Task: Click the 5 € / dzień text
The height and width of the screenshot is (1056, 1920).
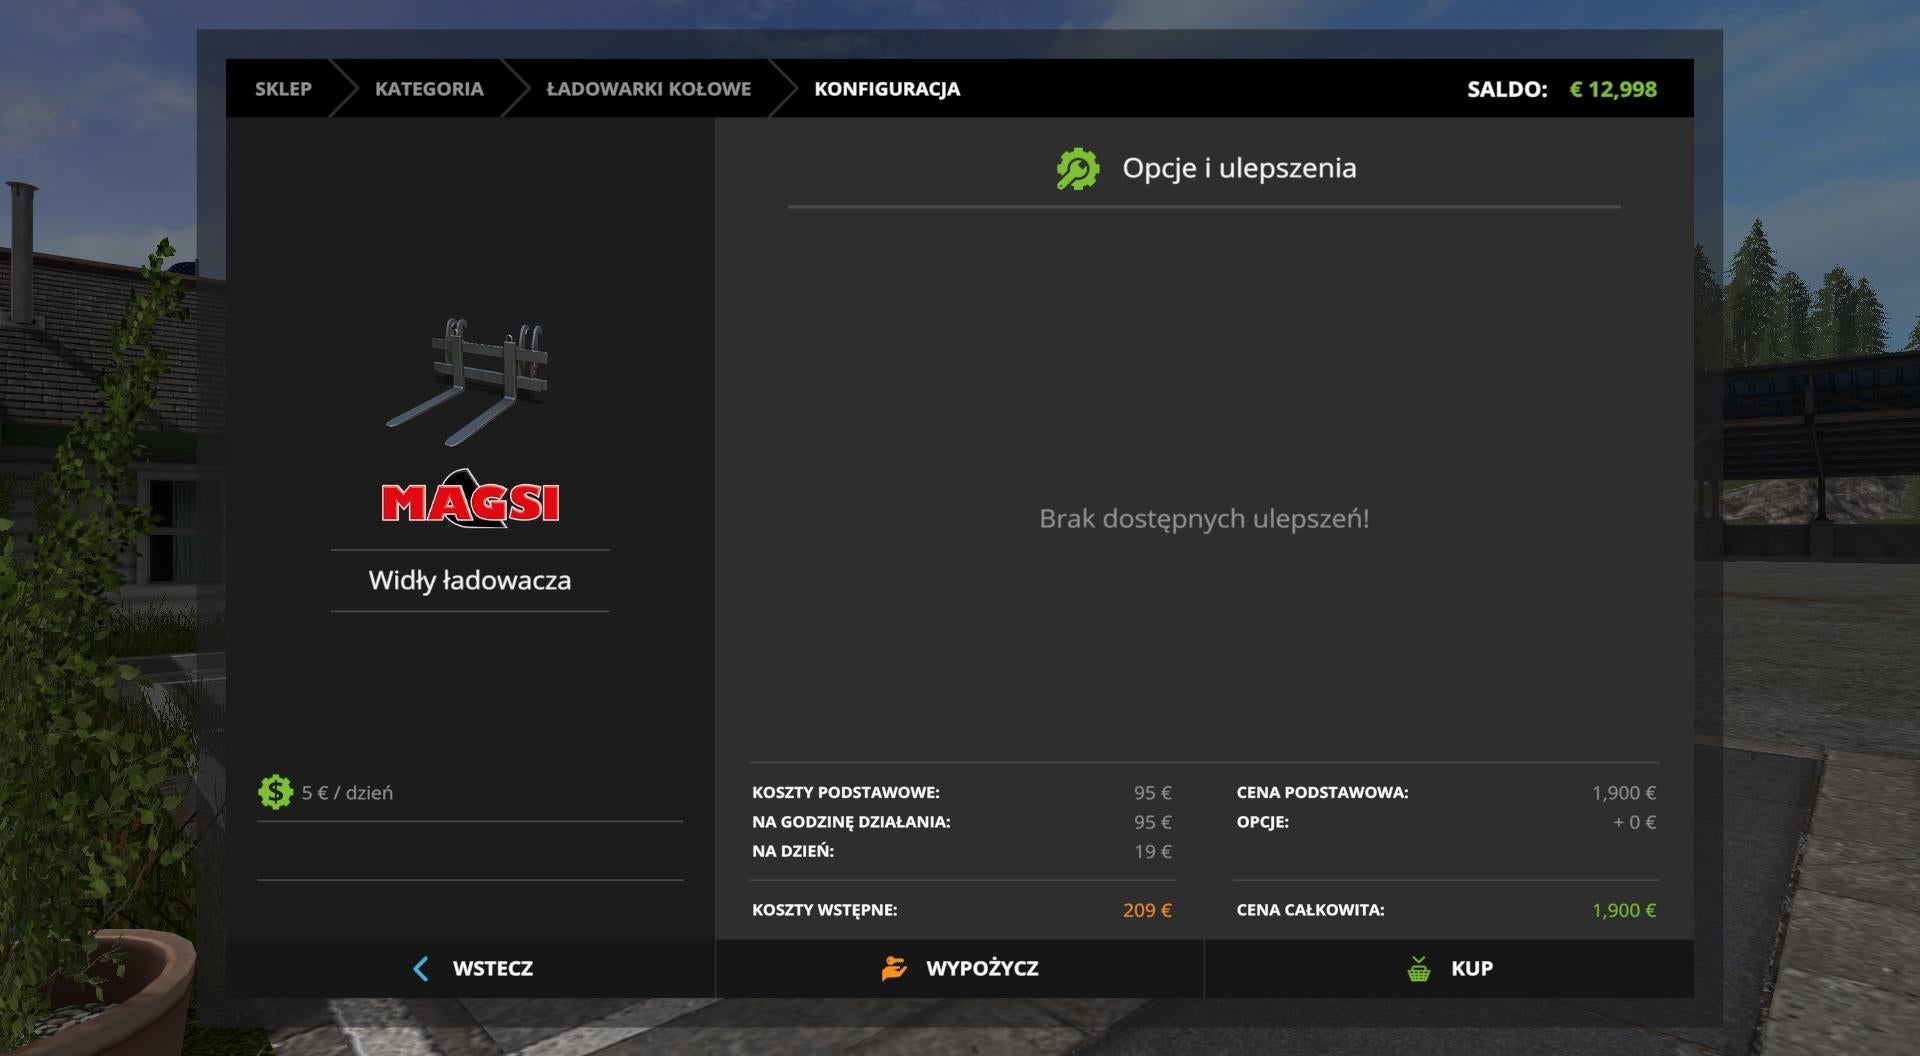Action: (x=347, y=793)
